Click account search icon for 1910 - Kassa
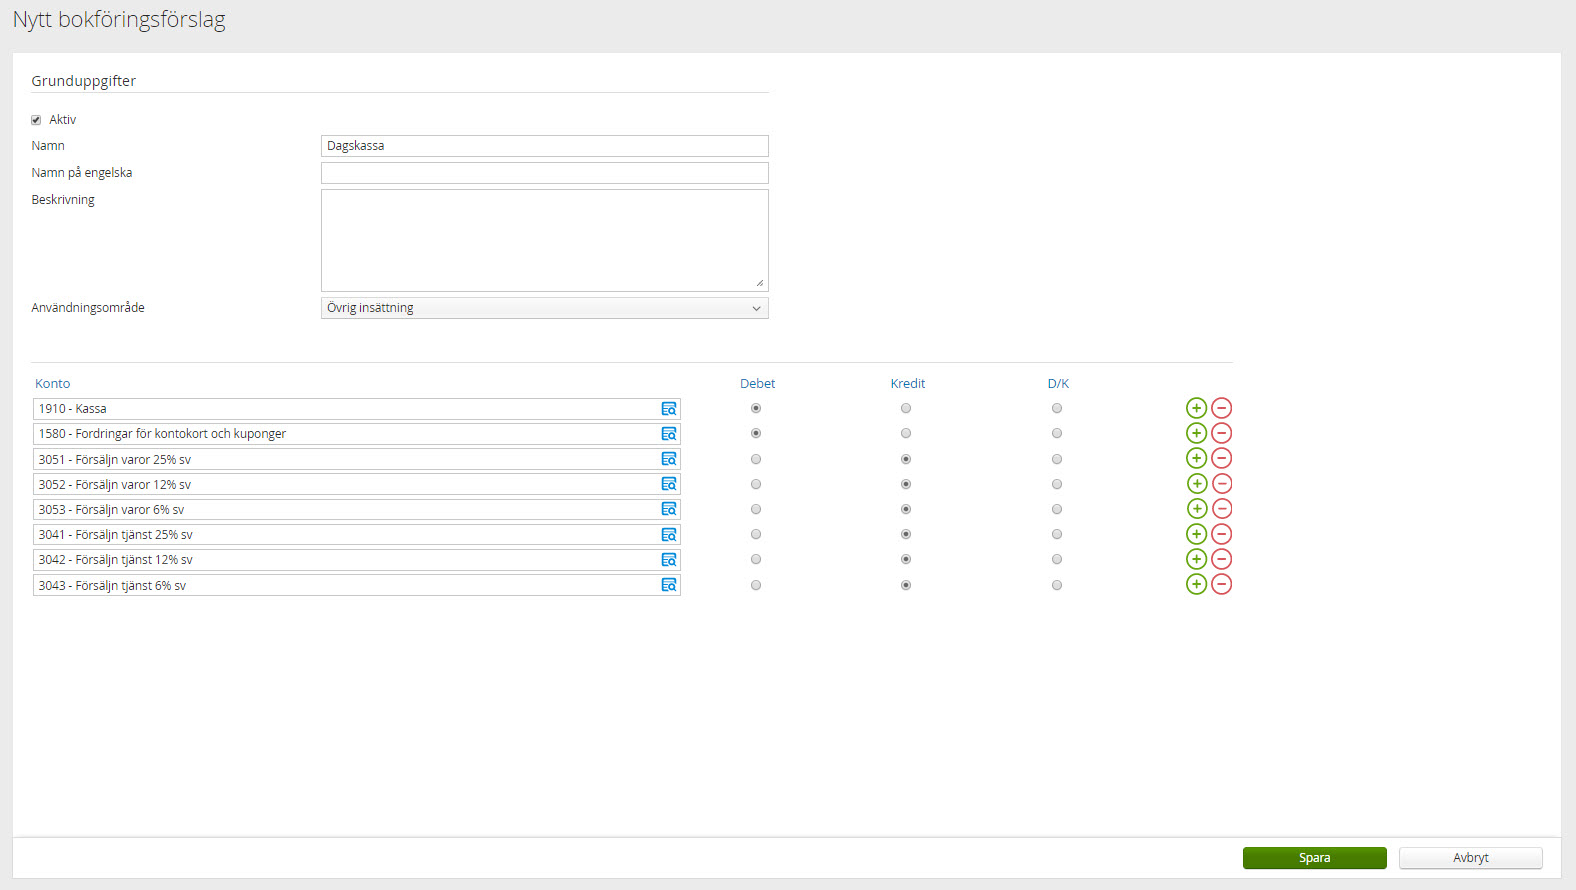The width and height of the screenshot is (1576, 890). coord(669,409)
